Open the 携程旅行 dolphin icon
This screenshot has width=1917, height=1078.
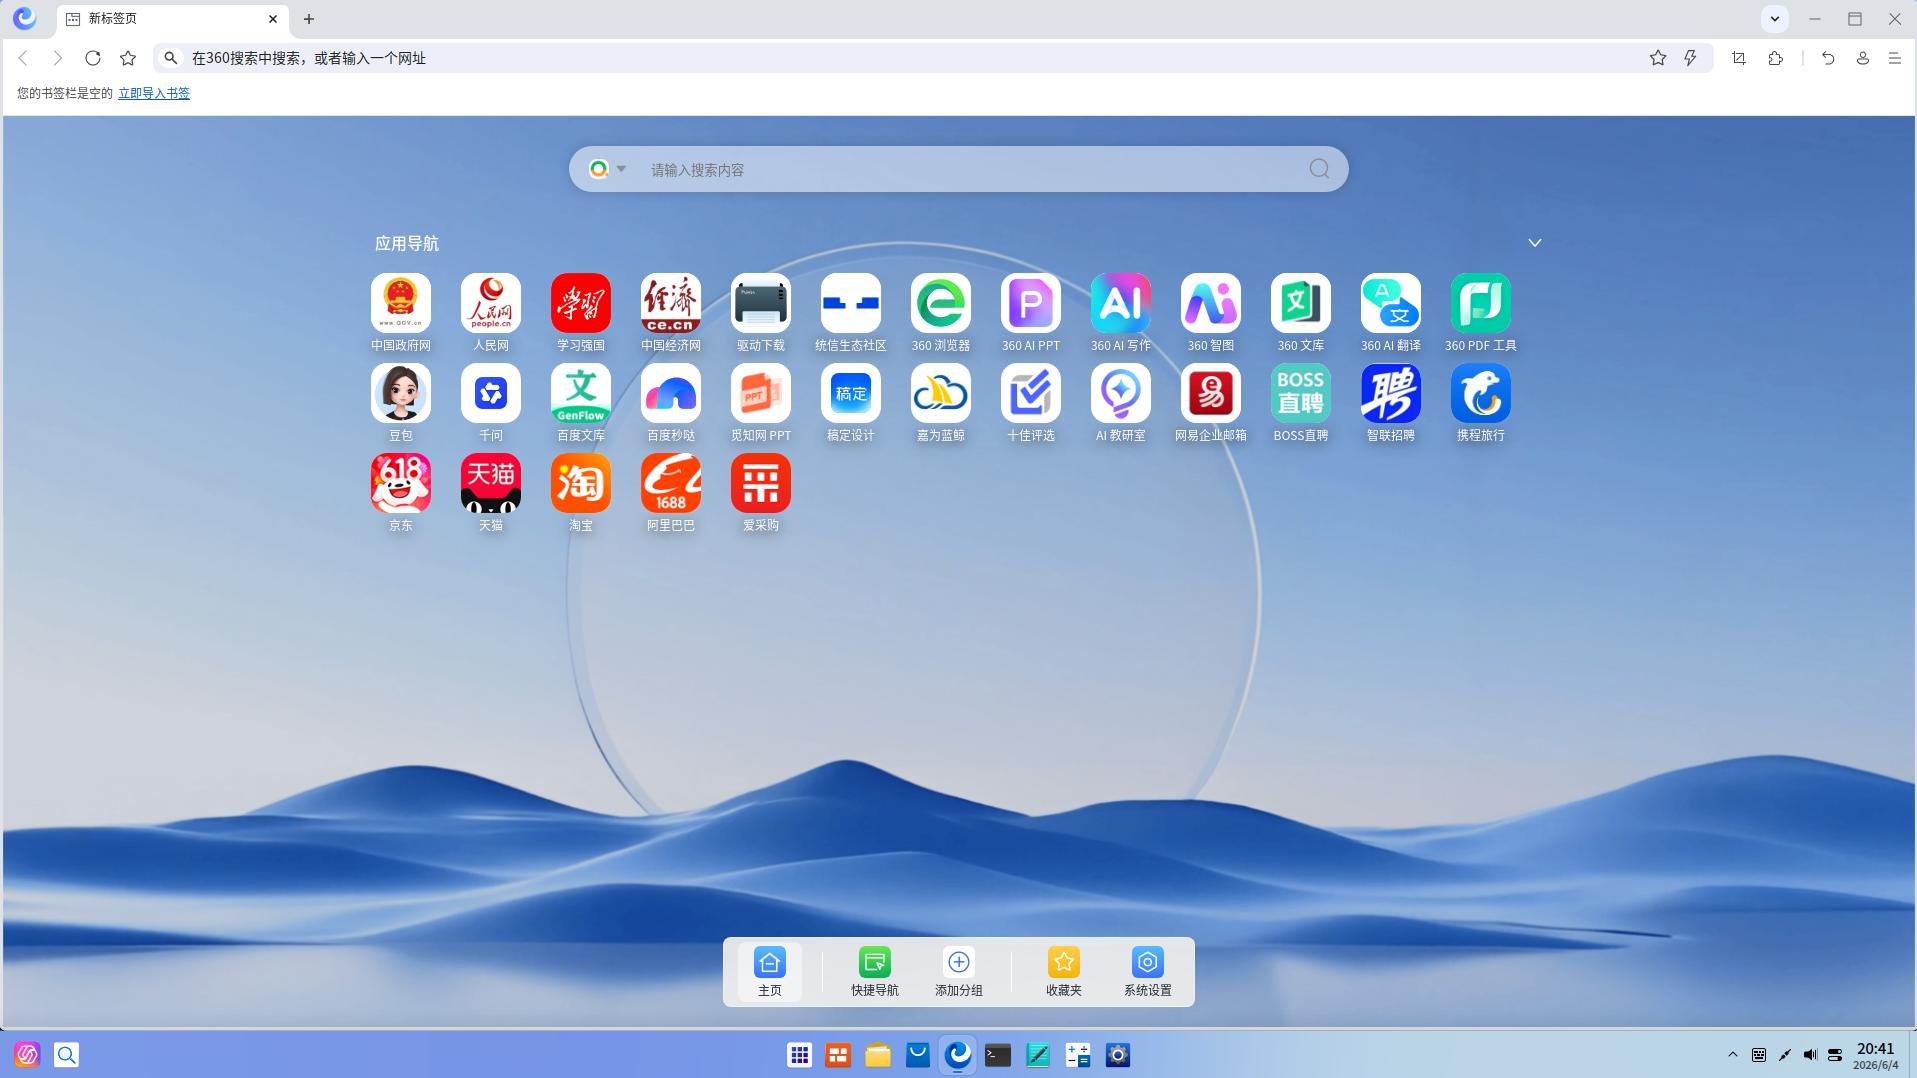pos(1481,393)
